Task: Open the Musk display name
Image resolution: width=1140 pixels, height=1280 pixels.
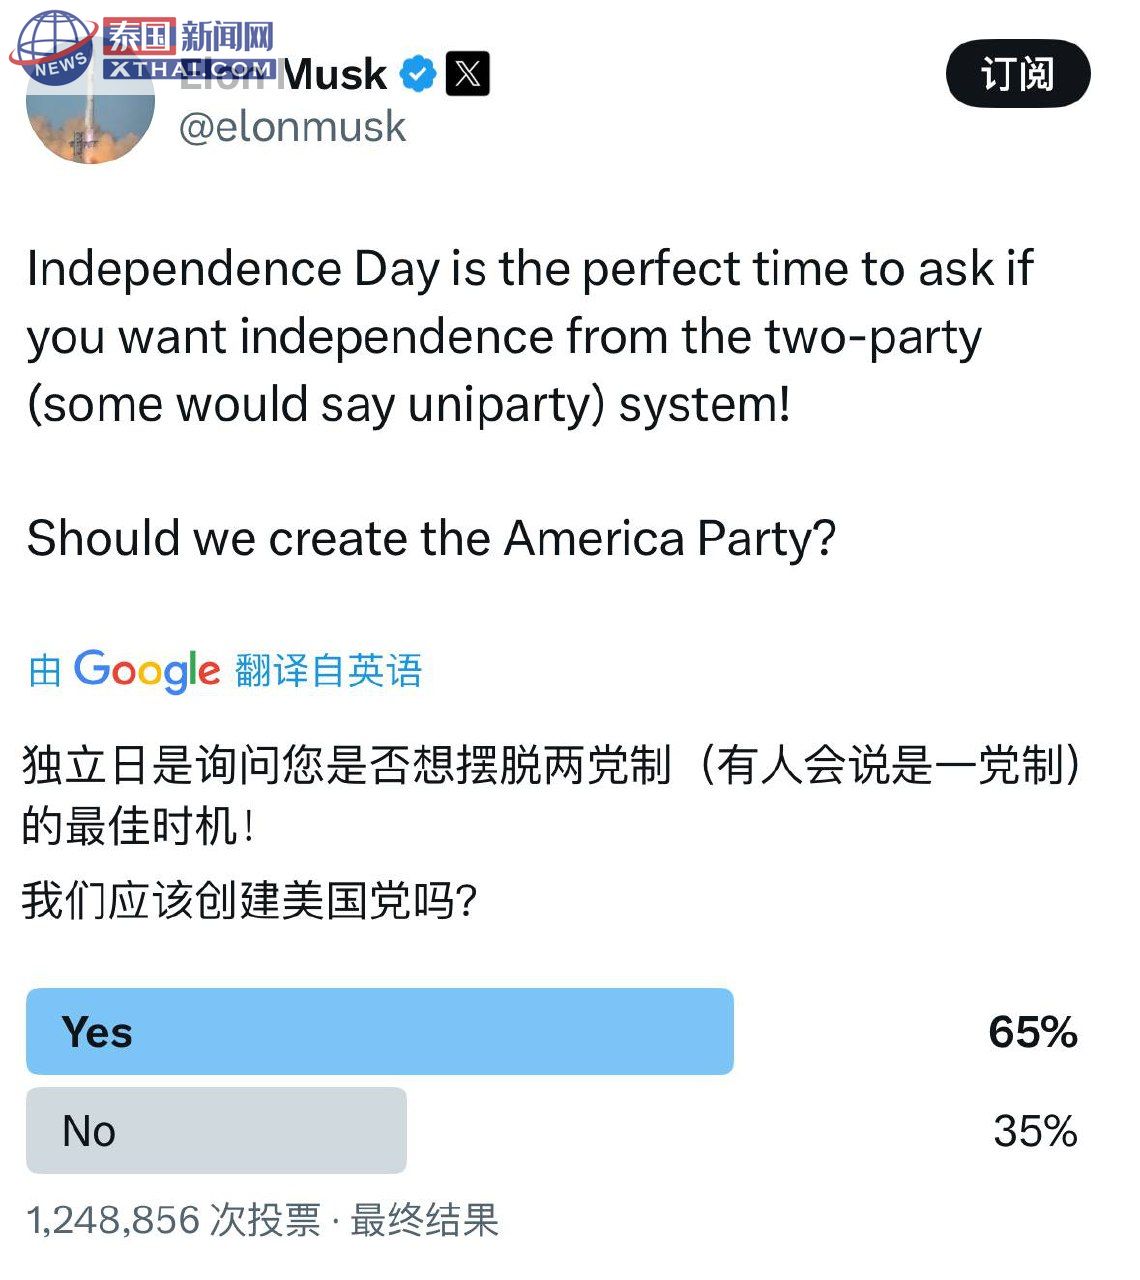Action: 335,75
